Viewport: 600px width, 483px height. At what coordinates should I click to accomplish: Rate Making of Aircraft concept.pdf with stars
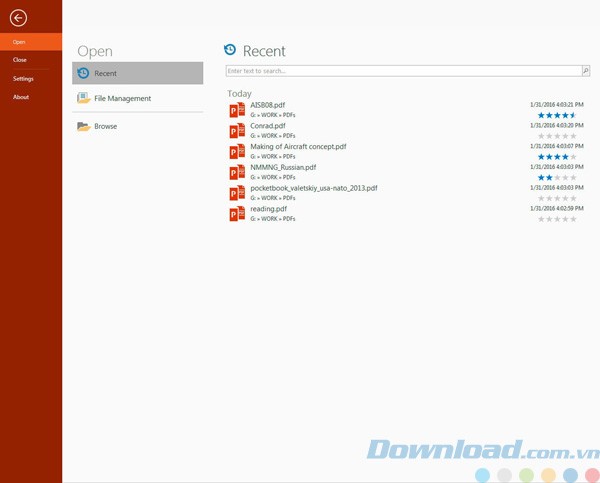click(x=557, y=157)
